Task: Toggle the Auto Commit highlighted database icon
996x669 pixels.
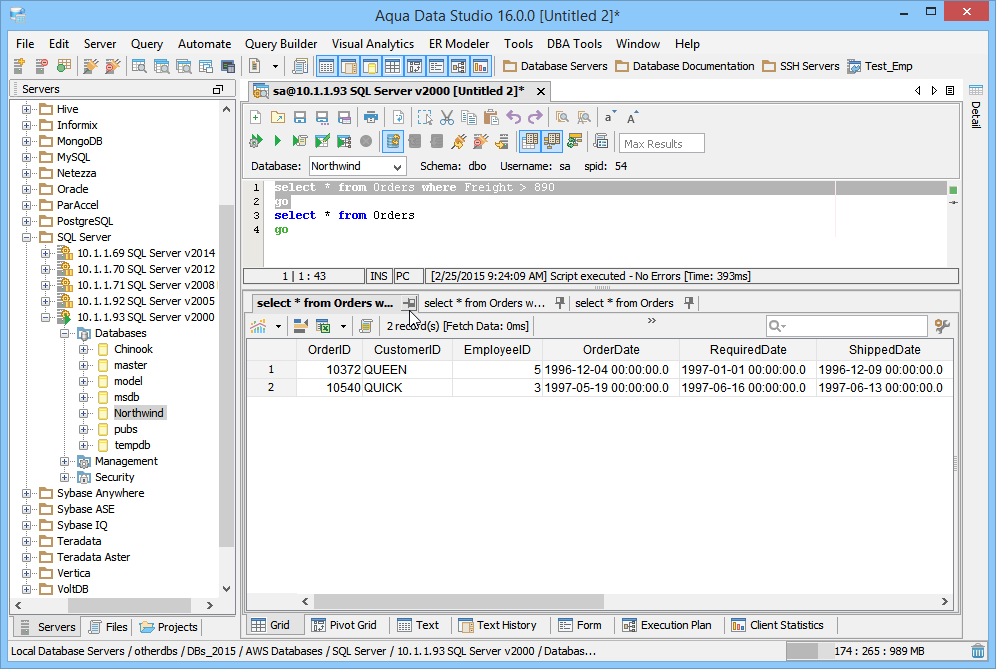Action: [393, 141]
